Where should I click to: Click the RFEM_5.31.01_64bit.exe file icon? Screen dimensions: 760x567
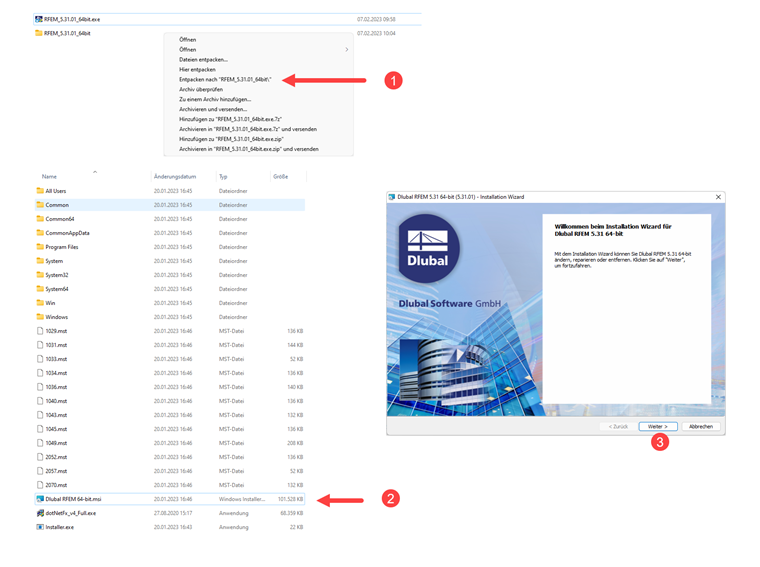pyautogui.click(x=39, y=19)
